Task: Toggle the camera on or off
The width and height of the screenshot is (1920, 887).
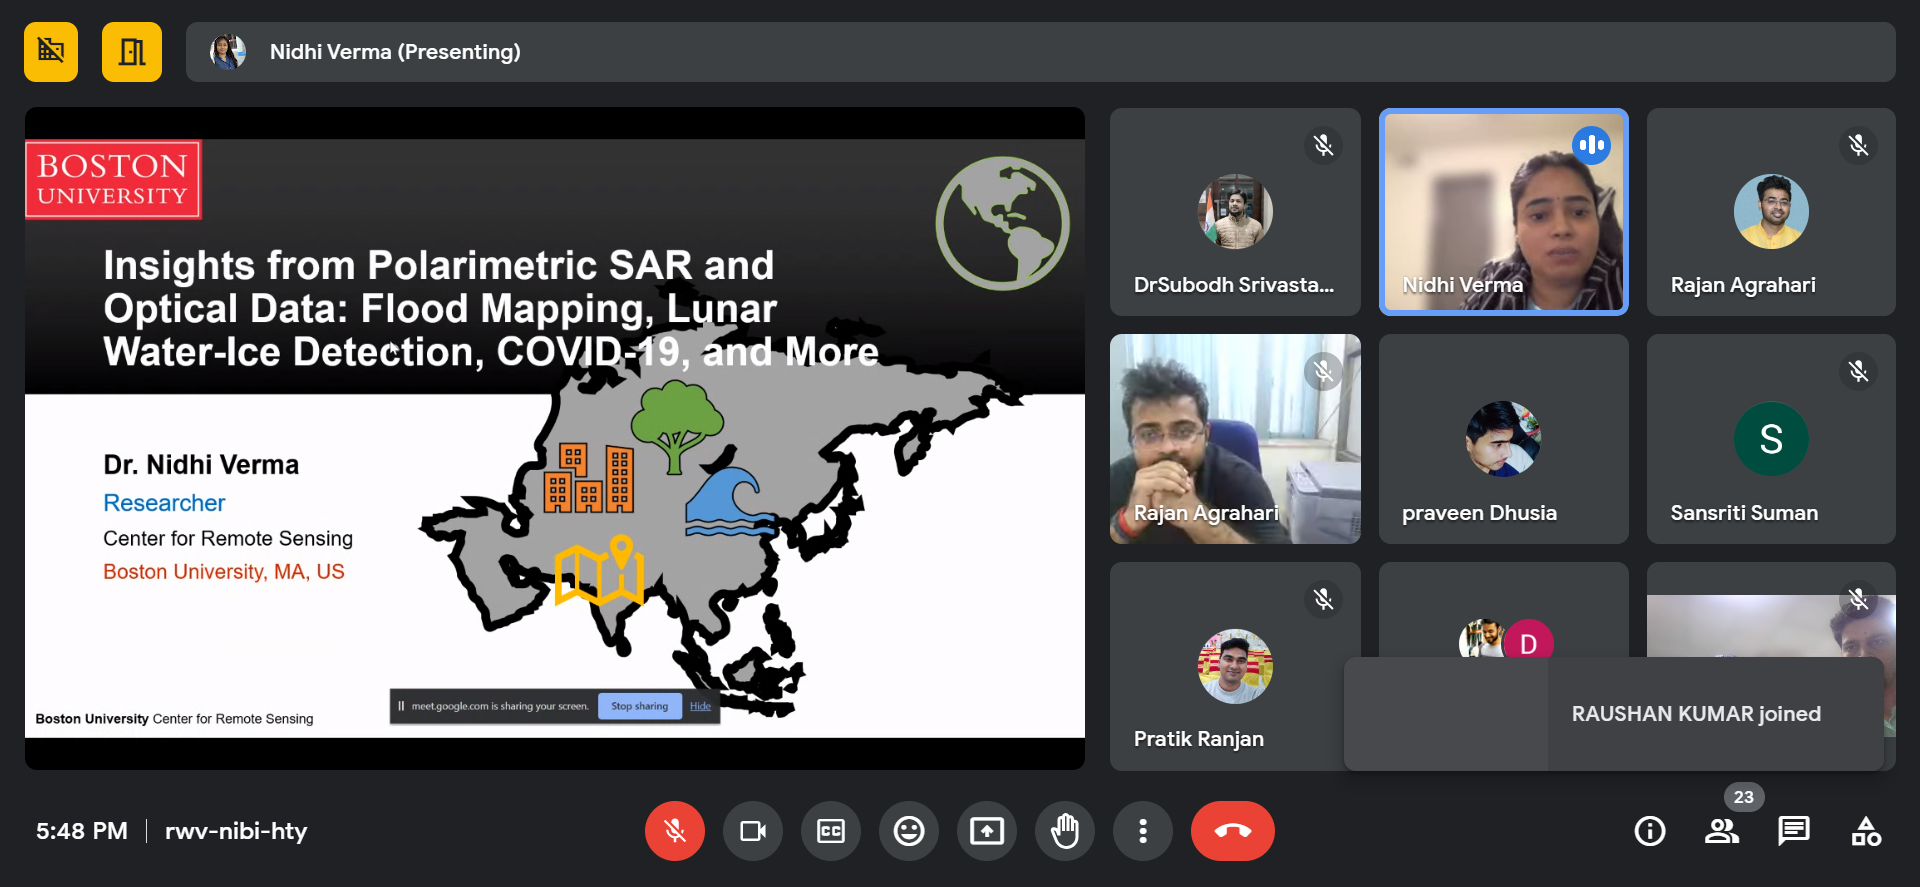Action: pyautogui.click(x=753, y=831)
